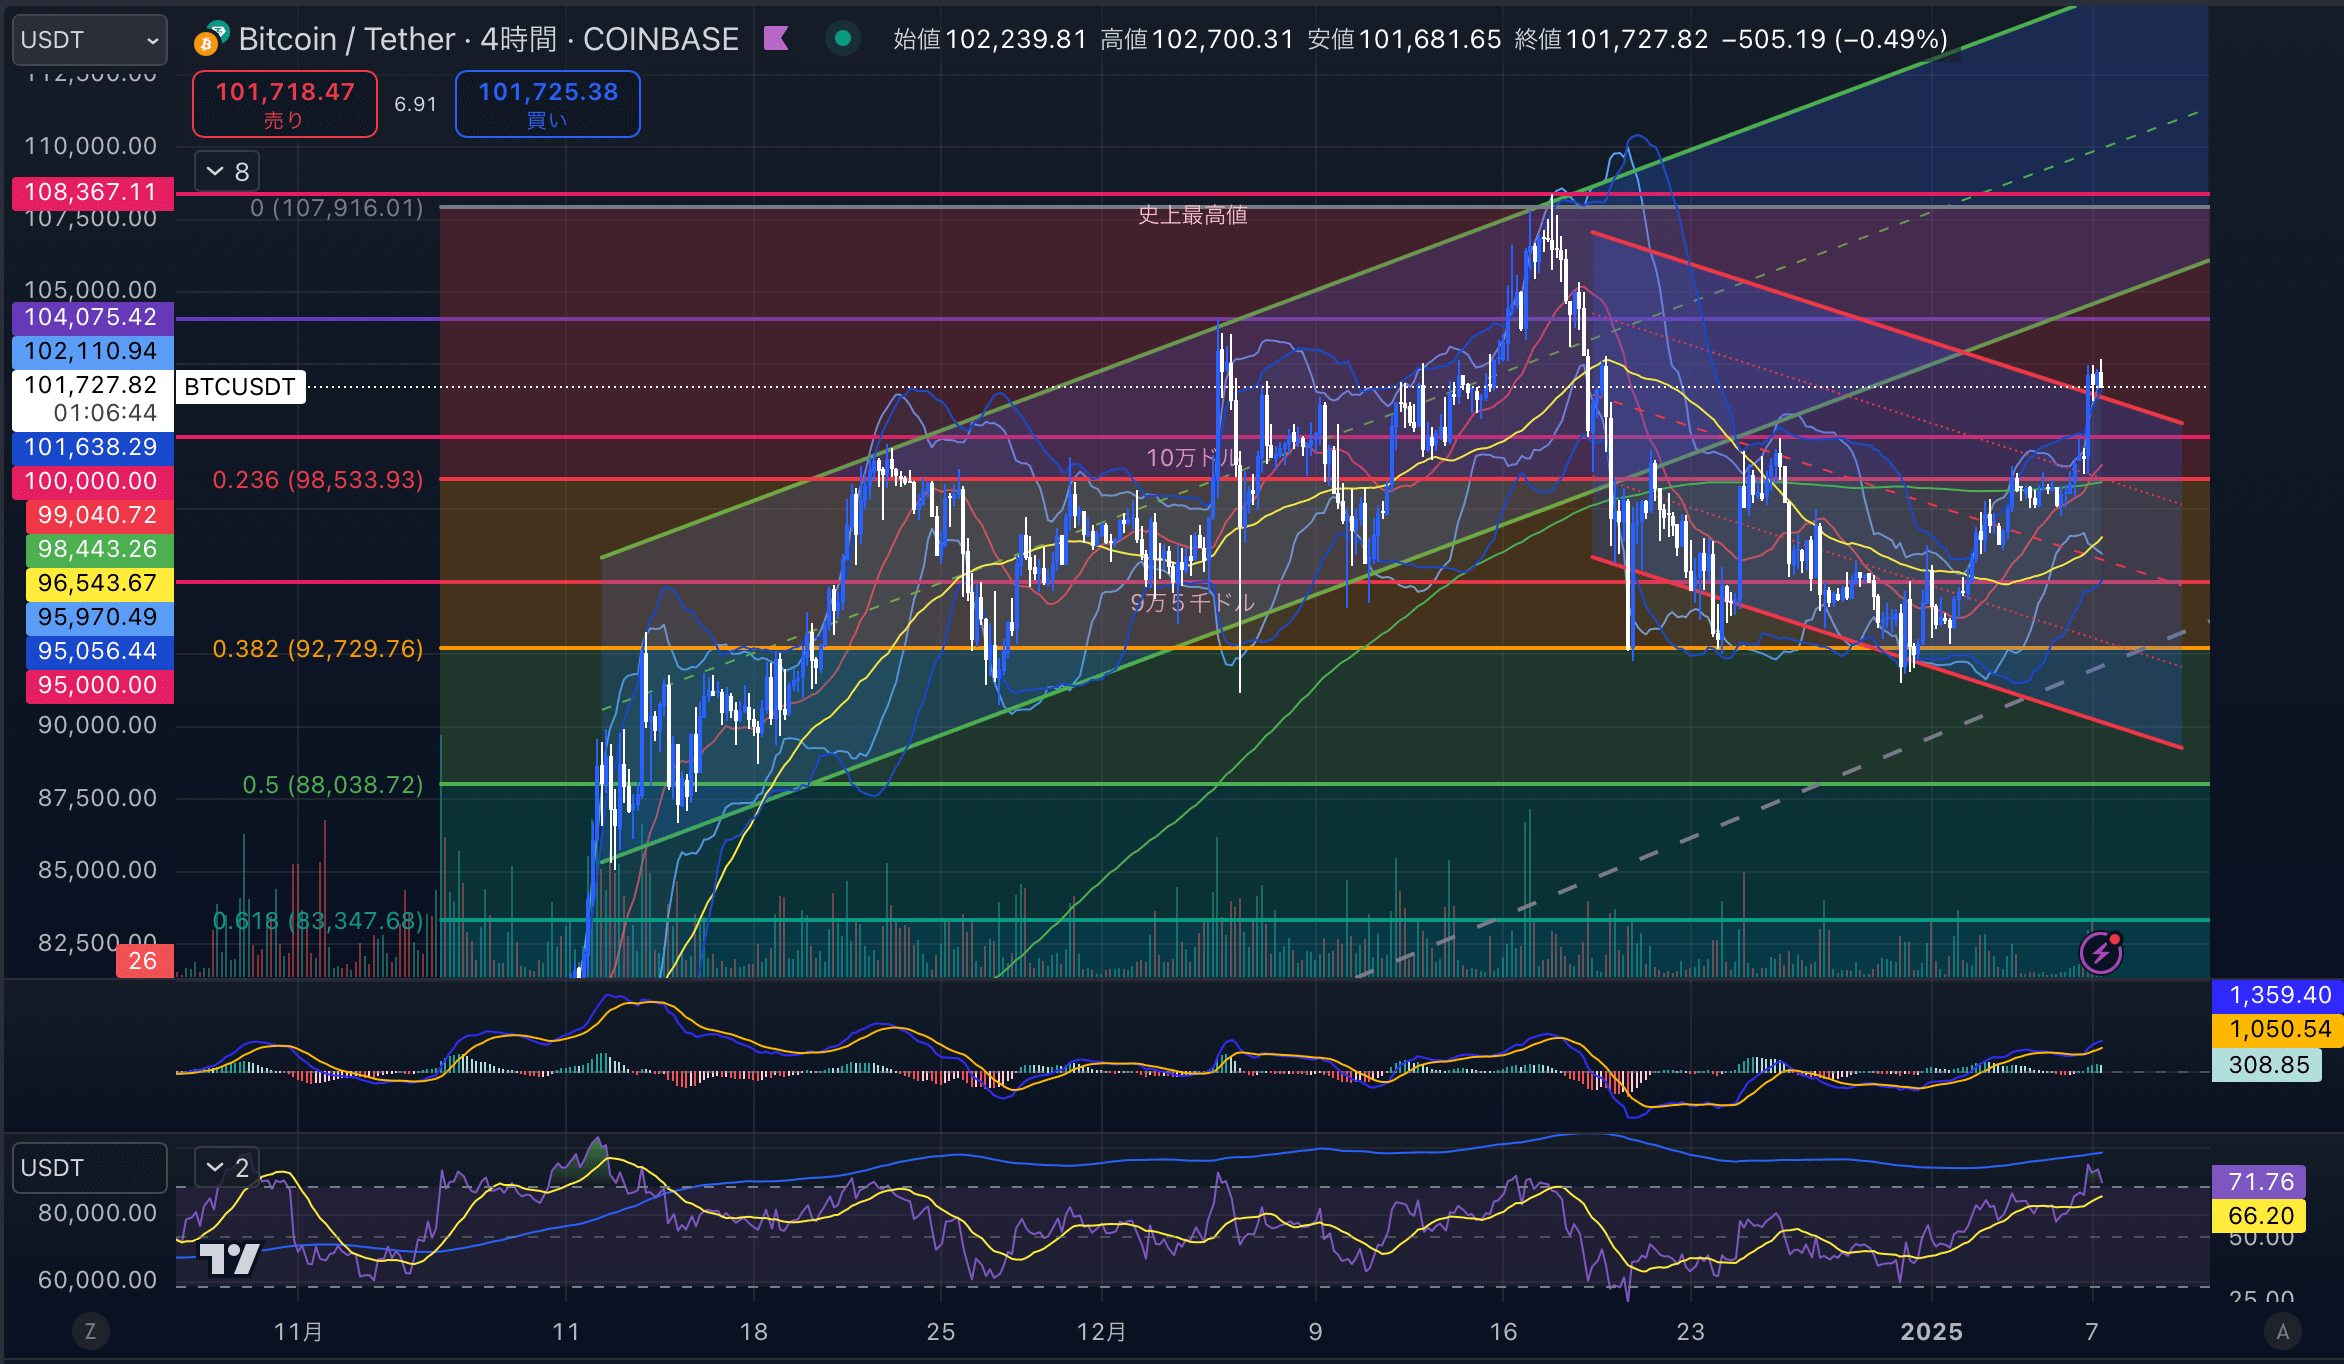Image resolution: width=2344 pixels, height=1364 pixels.
Task: Click the 95,970.49 price label
Action: pyautogui.click(x=99, y=617)
